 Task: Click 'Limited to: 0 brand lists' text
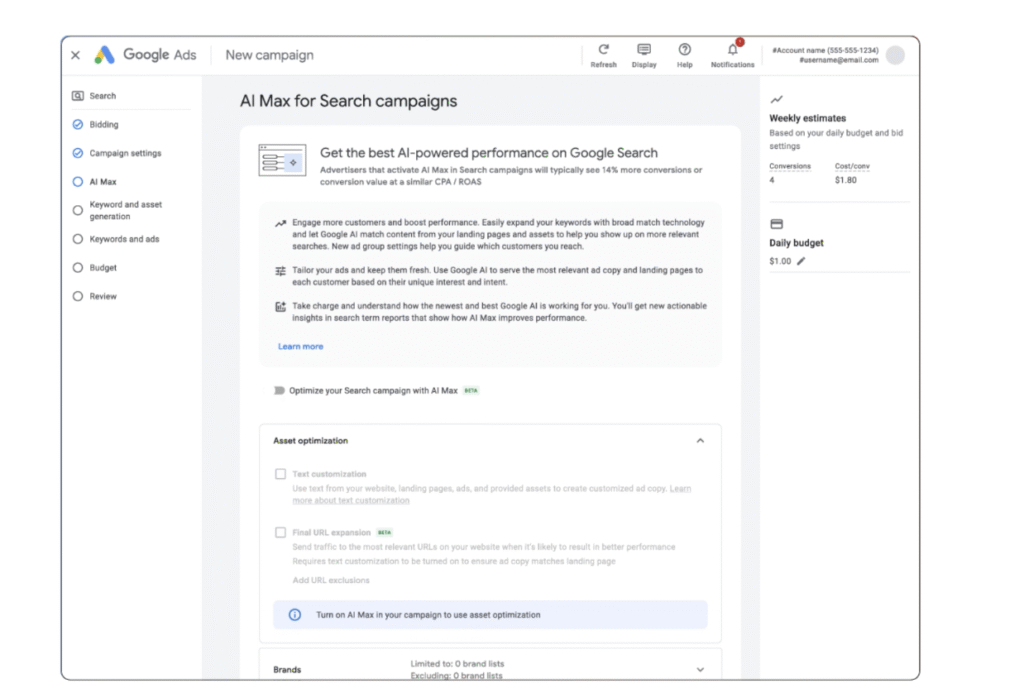click(457, 664)
